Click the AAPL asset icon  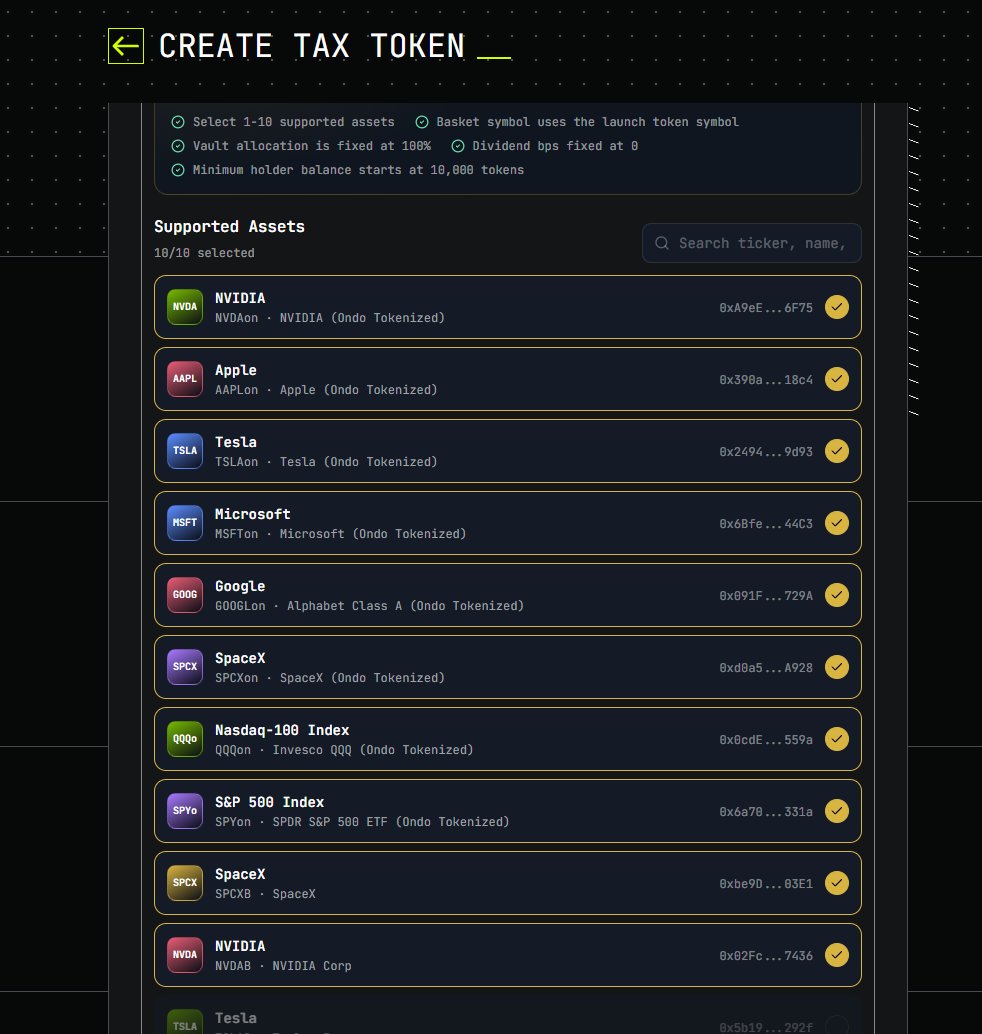[185, 379]
